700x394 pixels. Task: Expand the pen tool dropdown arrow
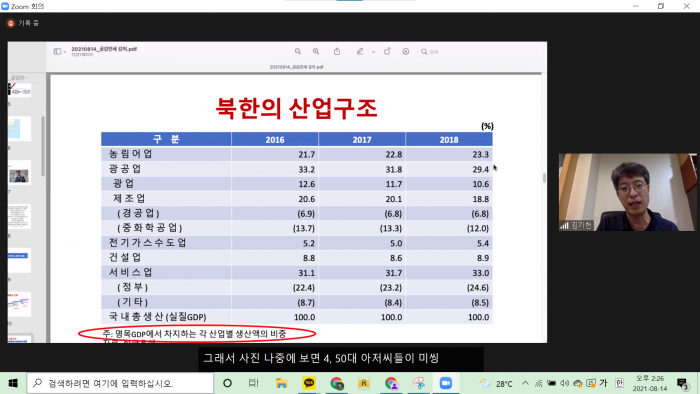click(373, 52)
